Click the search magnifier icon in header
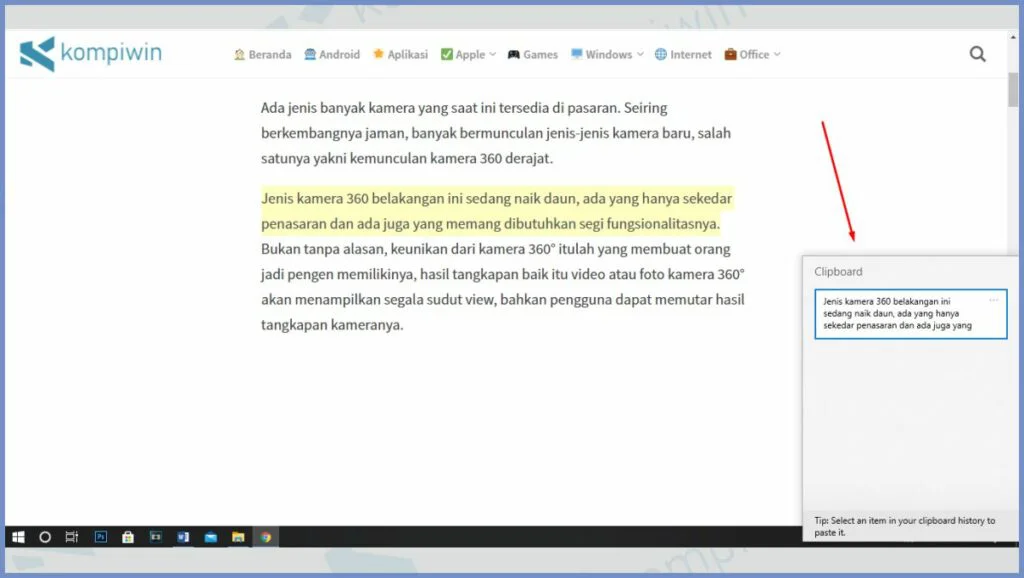The height and width of the screenshot is (578, 1024). click(977, 55)
